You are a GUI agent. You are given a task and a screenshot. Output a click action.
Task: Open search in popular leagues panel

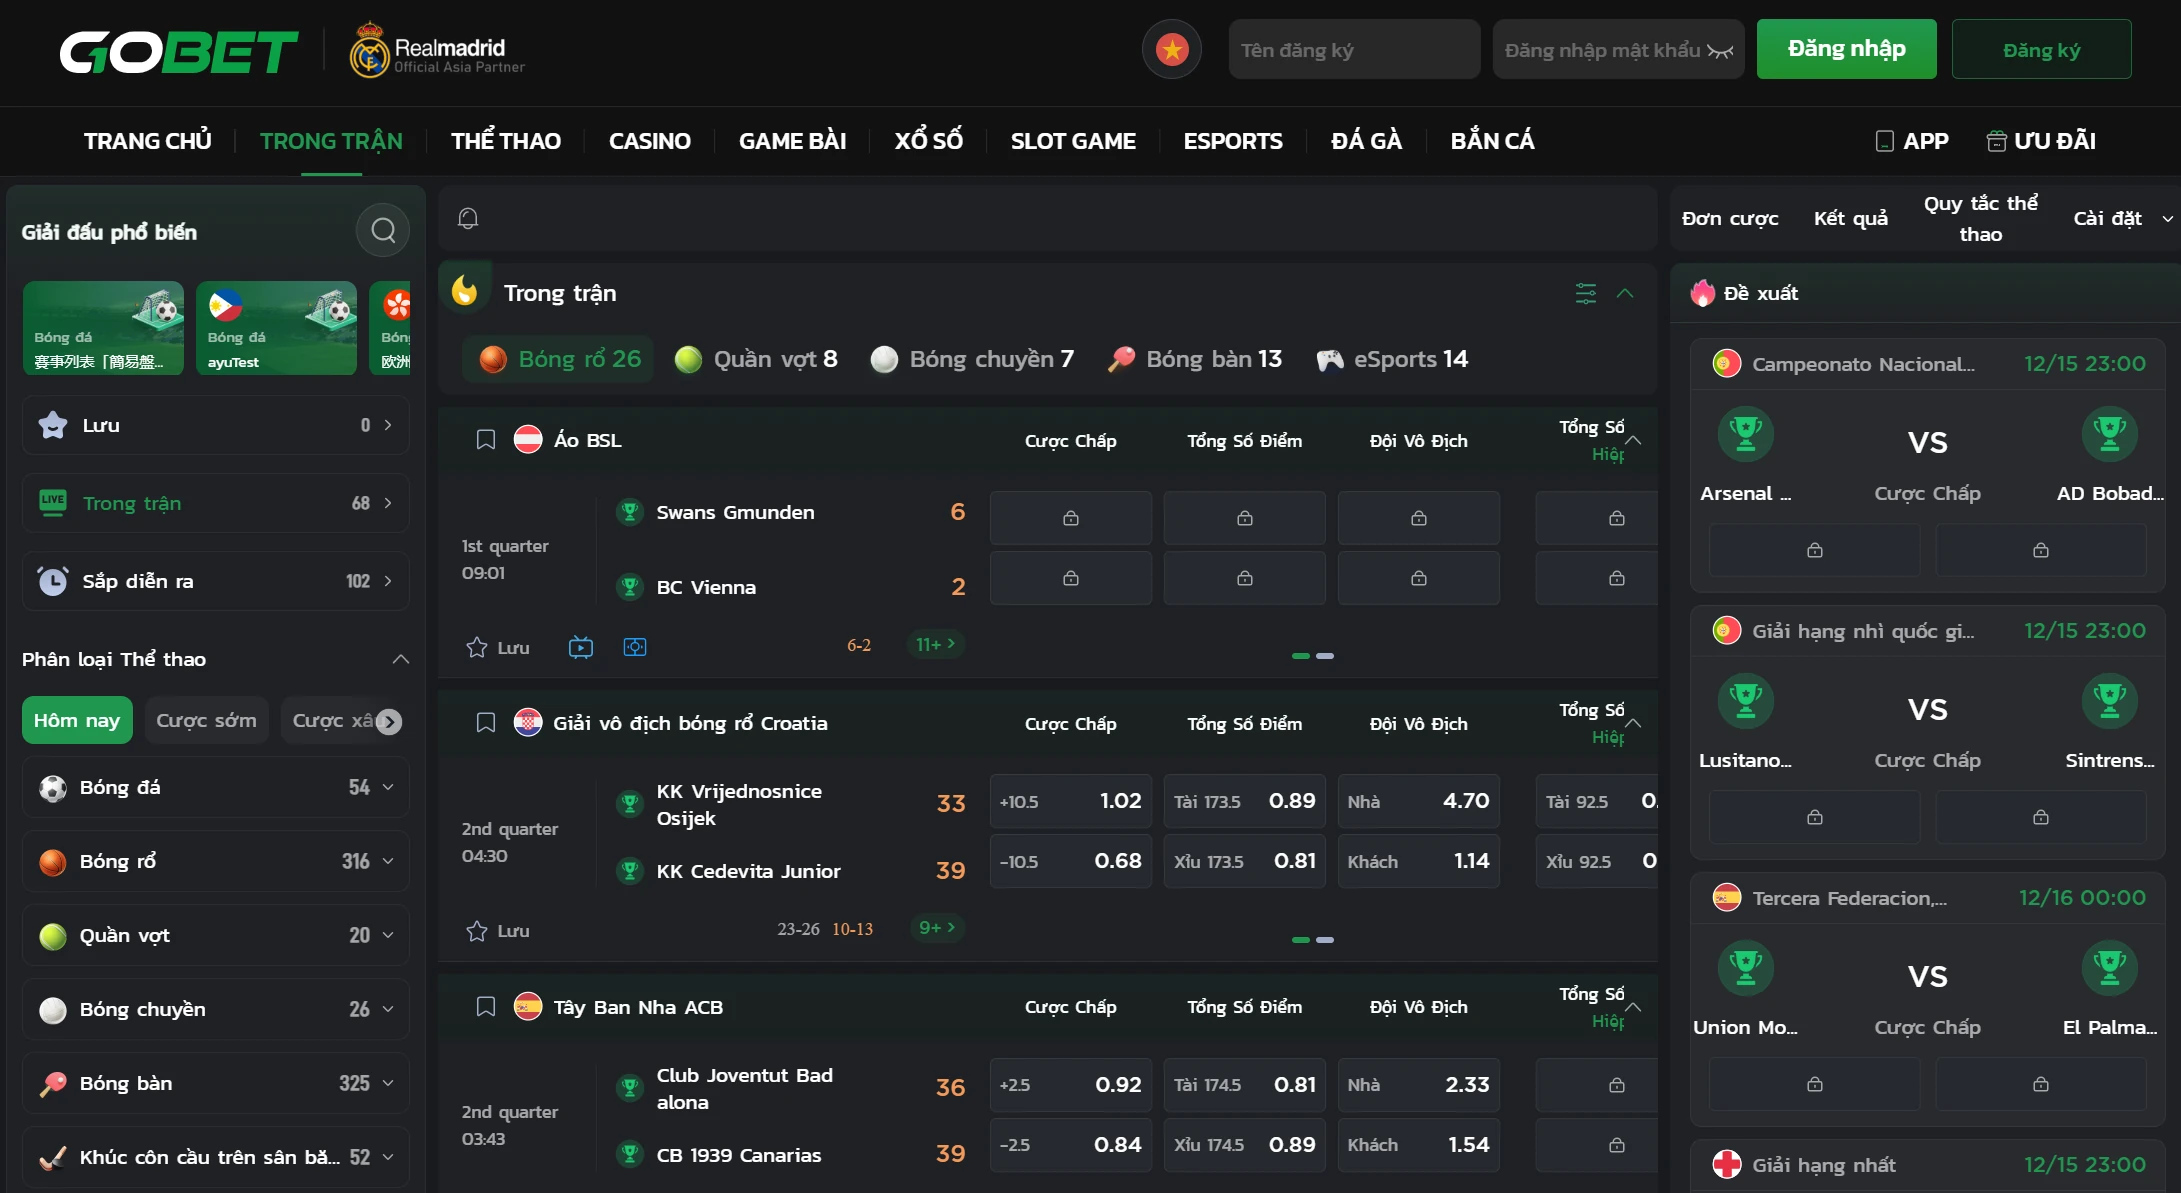[383, 231]
